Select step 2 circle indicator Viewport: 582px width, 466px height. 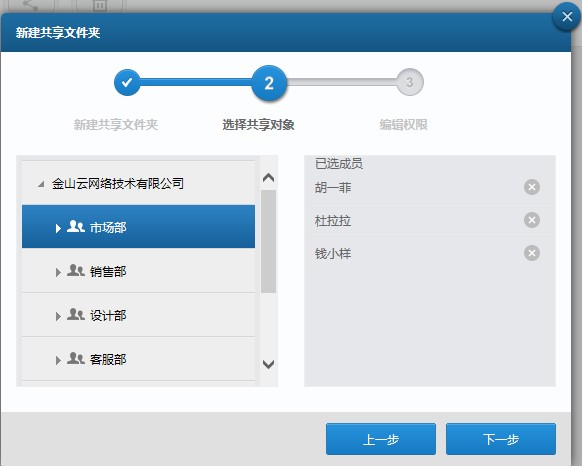coord(269,83)
